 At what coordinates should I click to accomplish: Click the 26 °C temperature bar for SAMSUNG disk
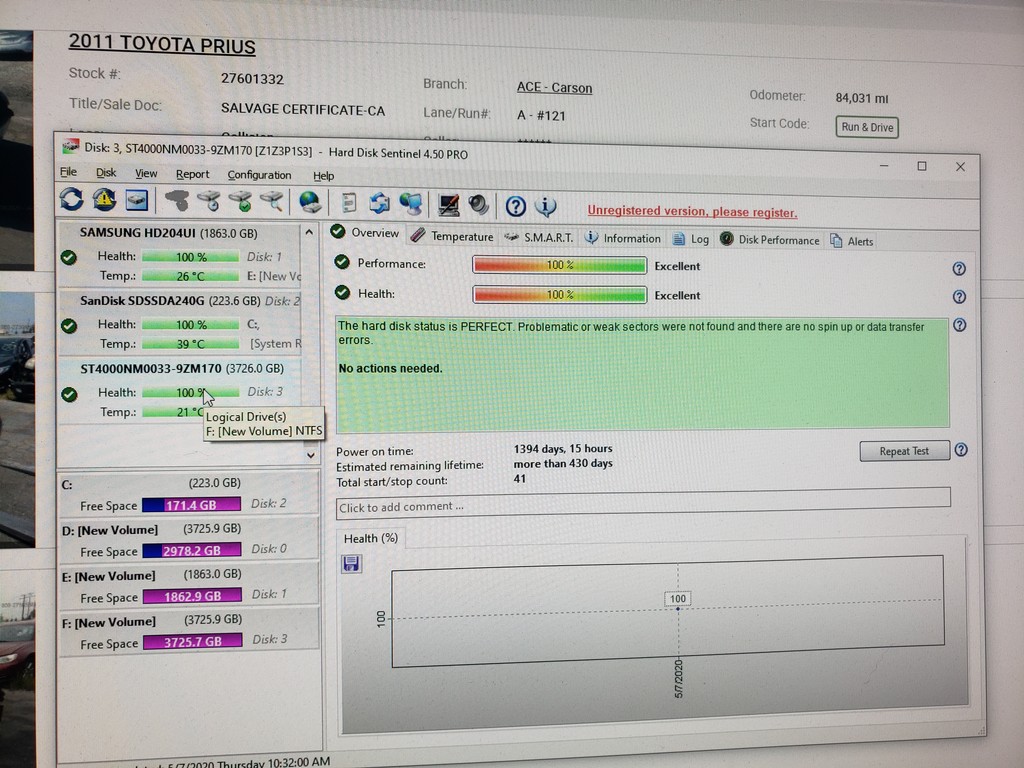pos(190,276)
